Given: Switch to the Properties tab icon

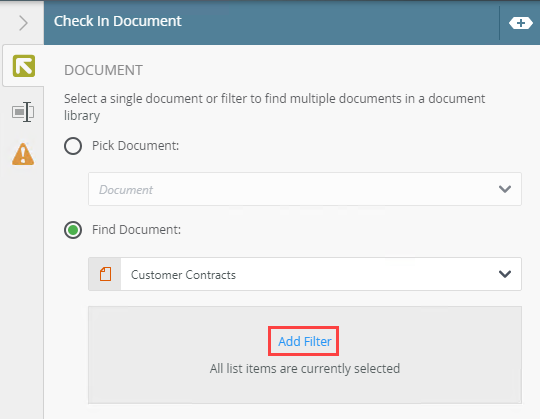Looking at the screenshot, I should point(23,112).
